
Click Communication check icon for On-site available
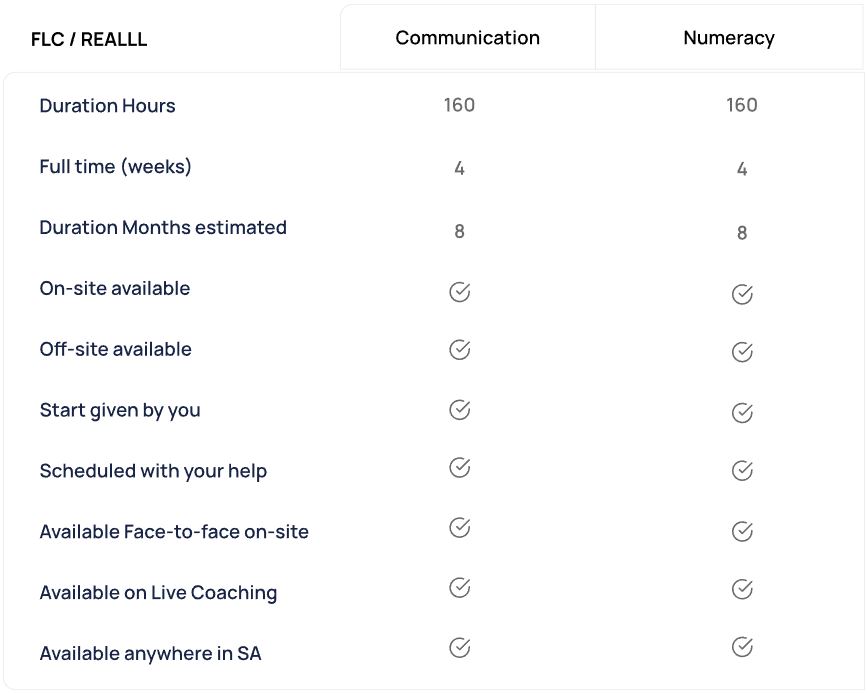pyautogui.click(x=459, y=292)
